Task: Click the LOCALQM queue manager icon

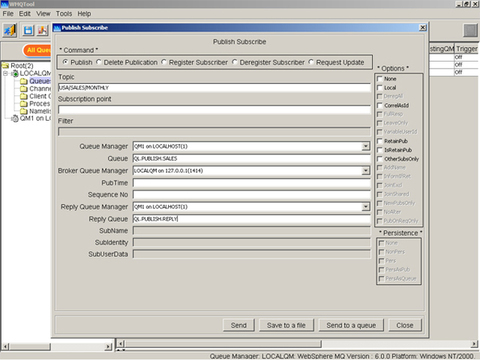Action: coord(15,73)
